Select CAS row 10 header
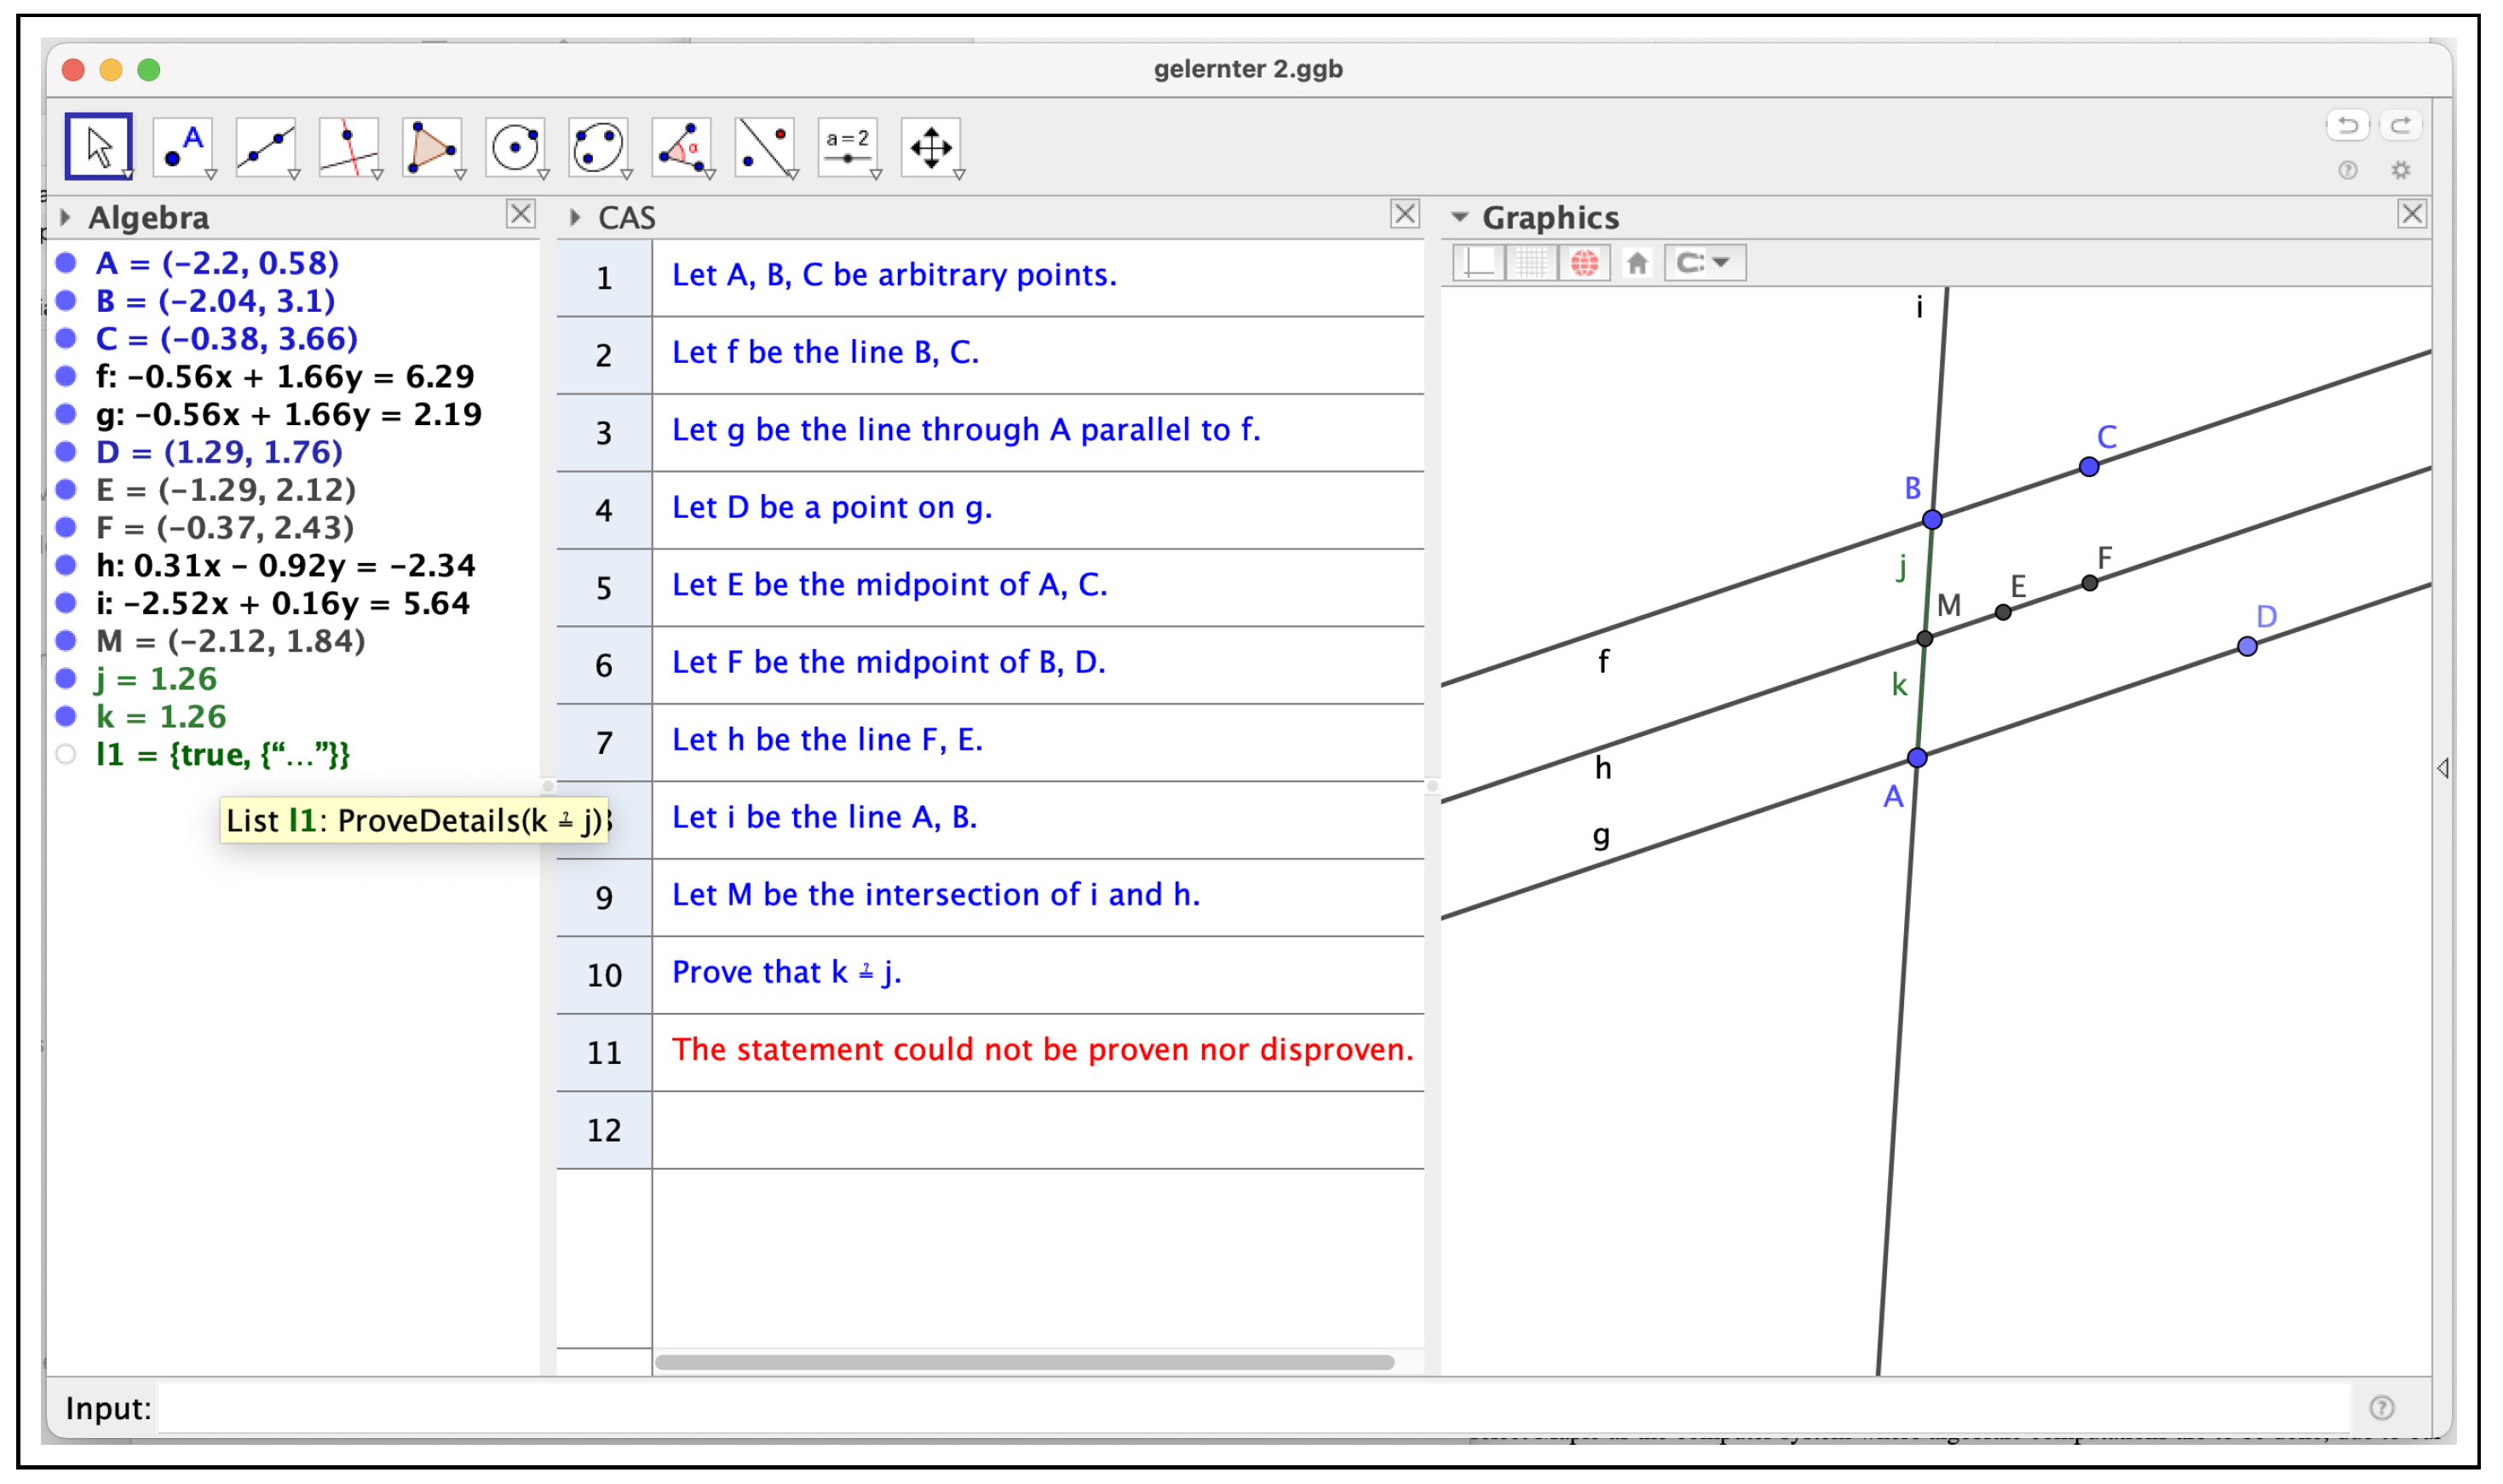The image size is (2503, 1484). pyautogui.click(x=604, y=975)
